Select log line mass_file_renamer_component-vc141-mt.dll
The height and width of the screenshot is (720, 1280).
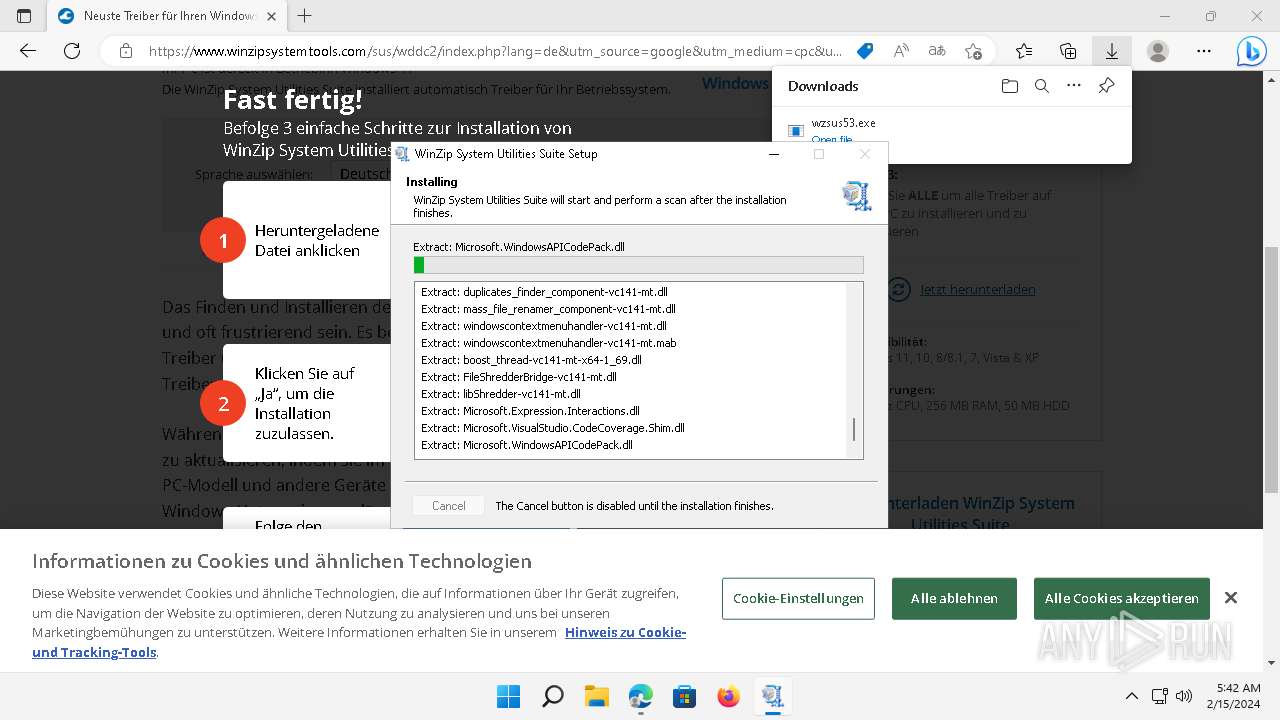coord(548,309)
